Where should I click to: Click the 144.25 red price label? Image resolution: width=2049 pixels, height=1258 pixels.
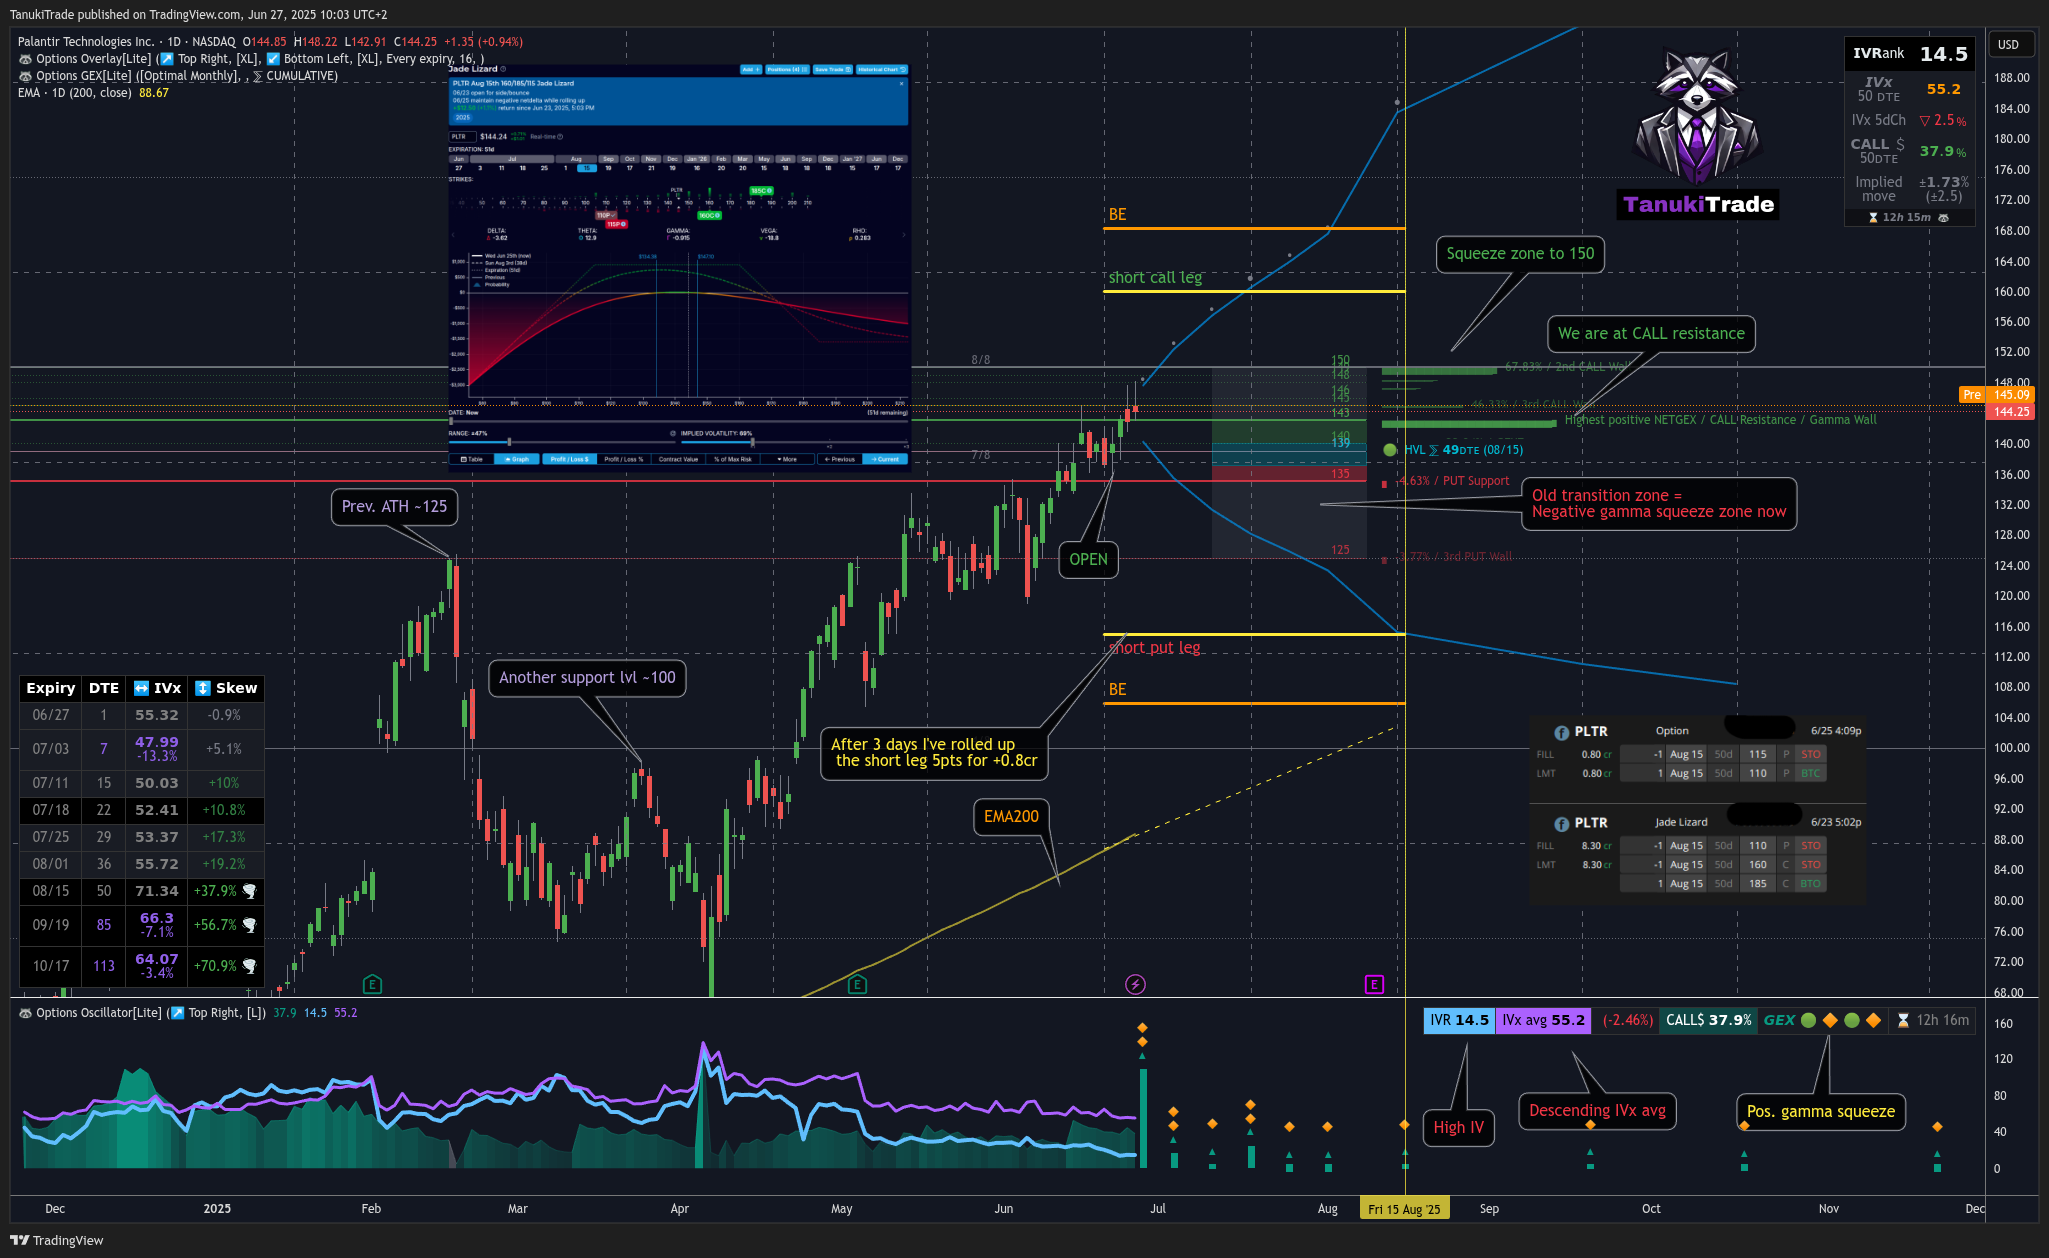pos(2011,412)
